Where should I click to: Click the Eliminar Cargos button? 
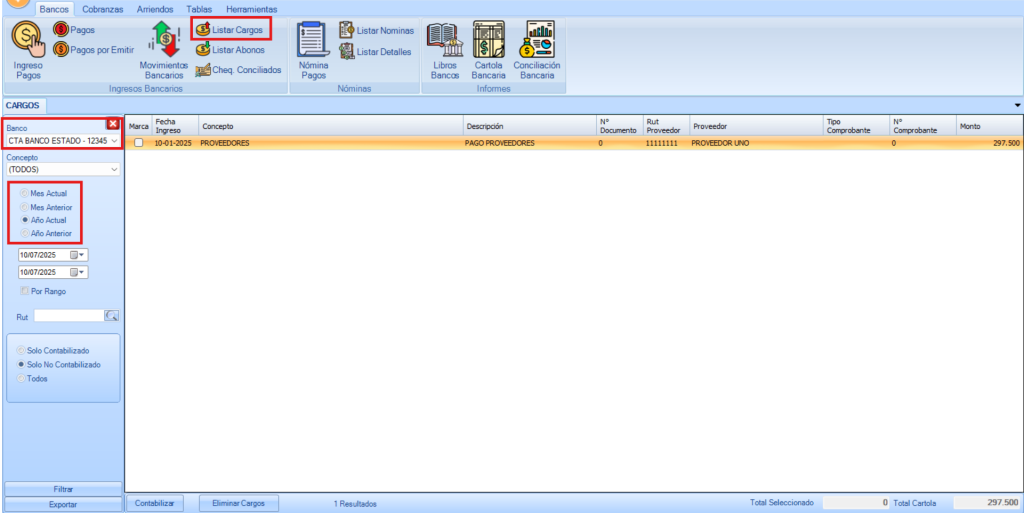pos(238,503)
